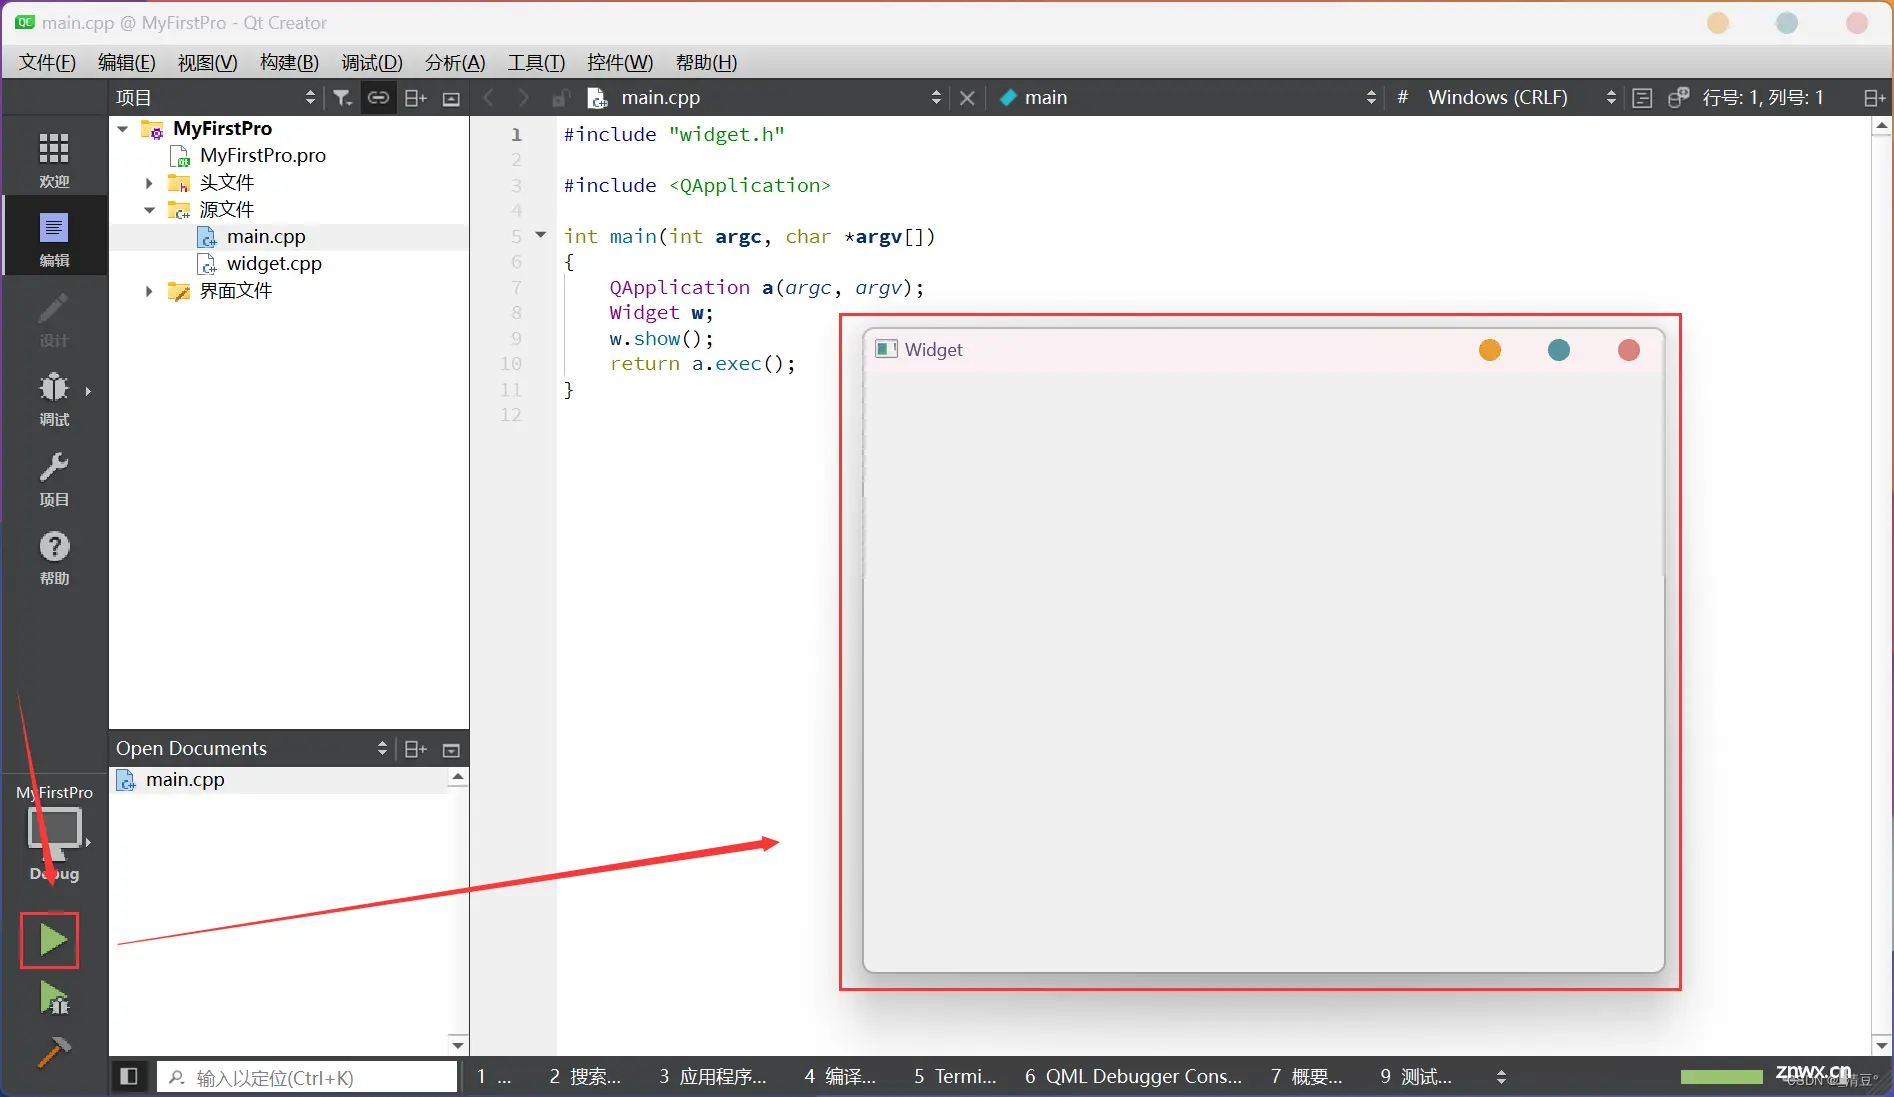This screenshot has width=1894, height=1097.
Task: Open the 调试(D) menu
Action: click(372, 63)
